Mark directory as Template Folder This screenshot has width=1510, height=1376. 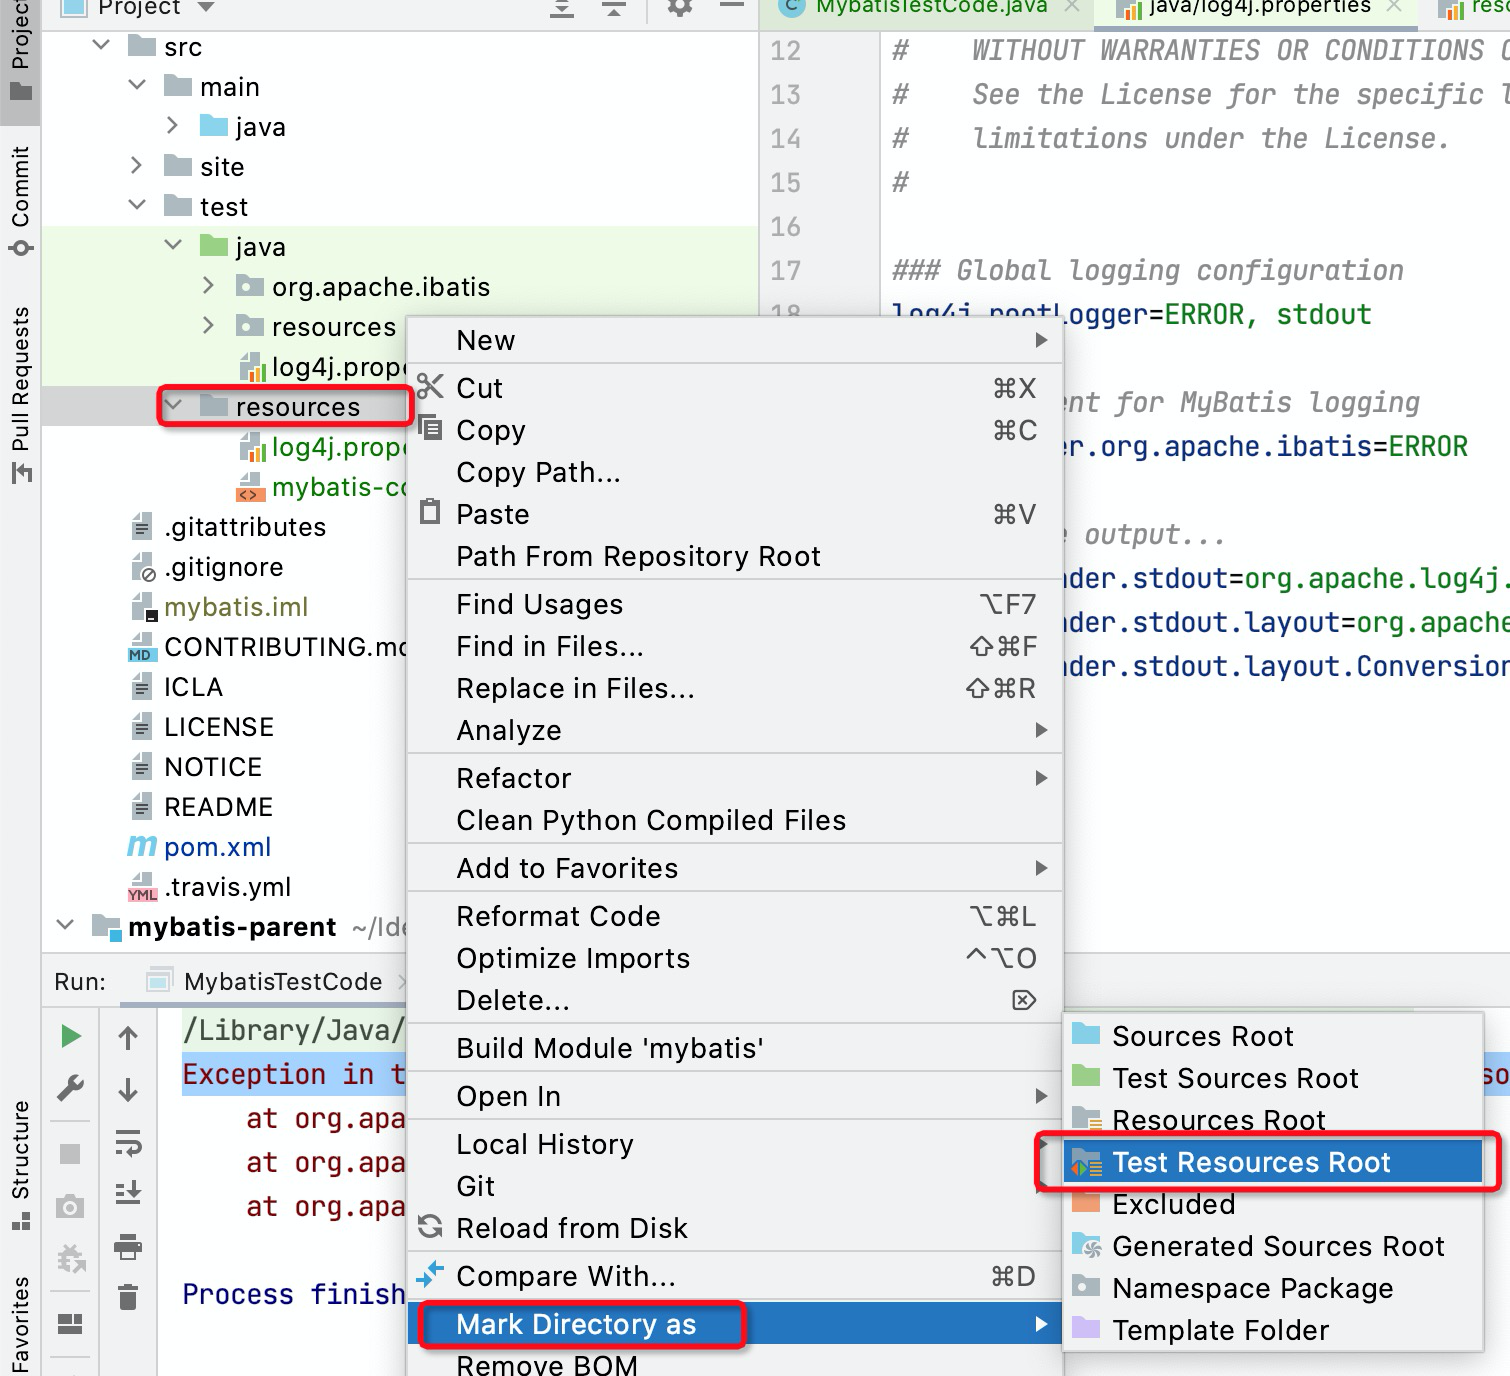[1272, 1330]
